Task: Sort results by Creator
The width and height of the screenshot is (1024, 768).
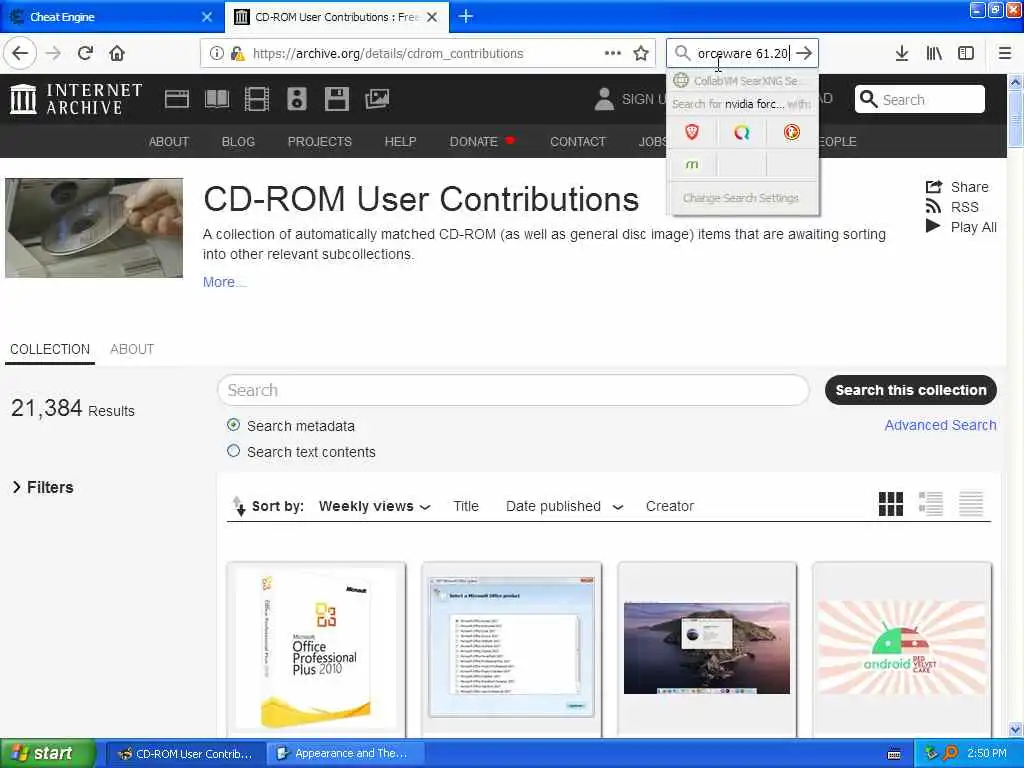Action: tap(670, 506)
